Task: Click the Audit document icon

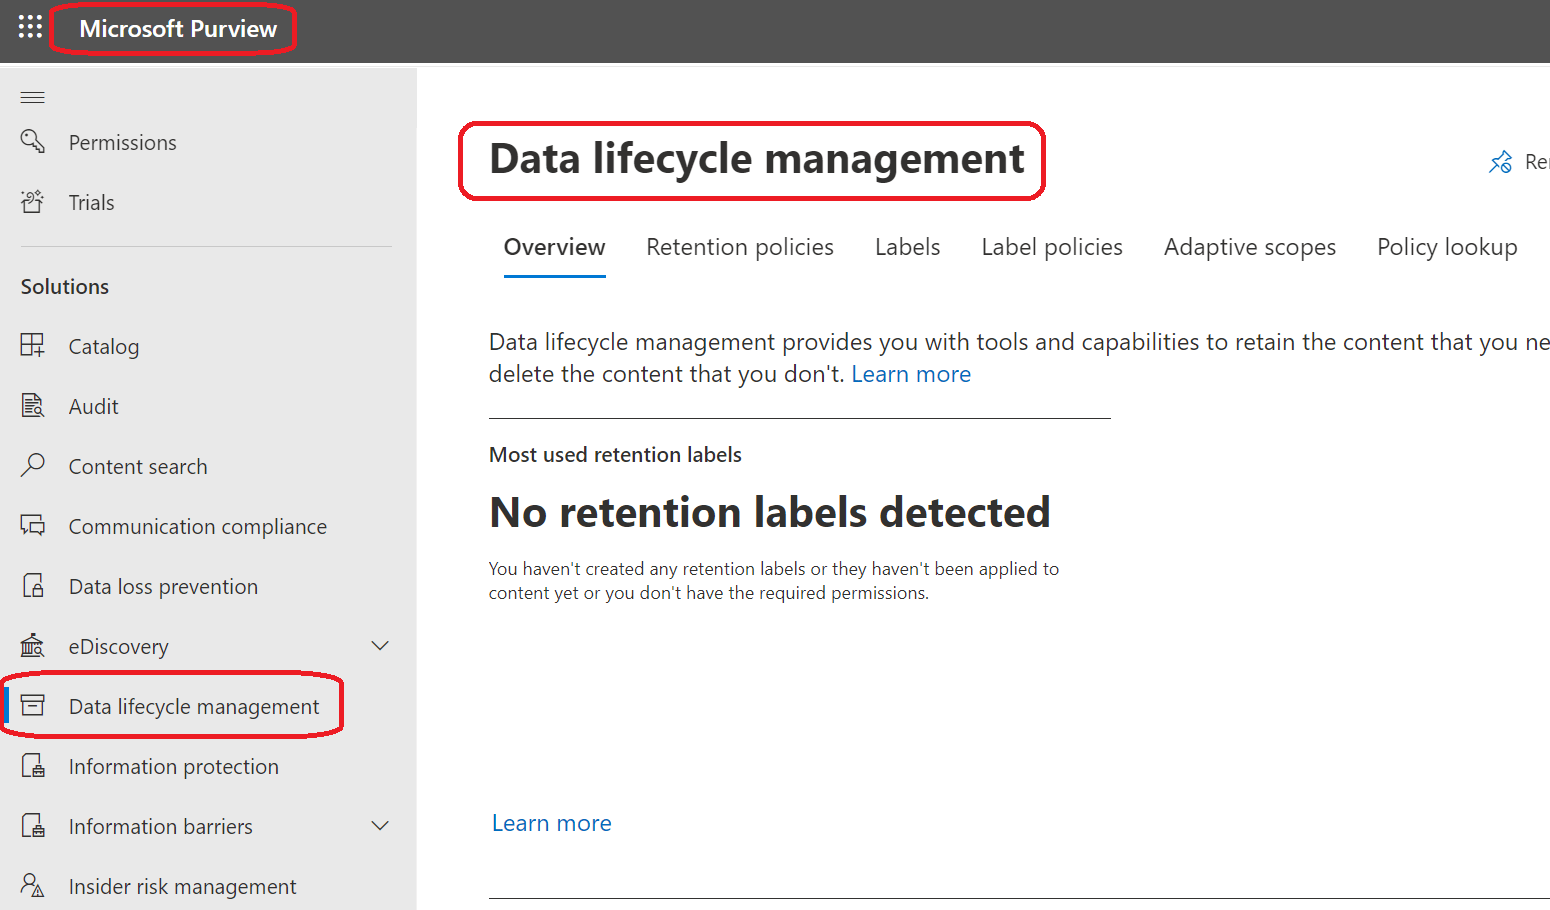Action: [x=33, y=406]
